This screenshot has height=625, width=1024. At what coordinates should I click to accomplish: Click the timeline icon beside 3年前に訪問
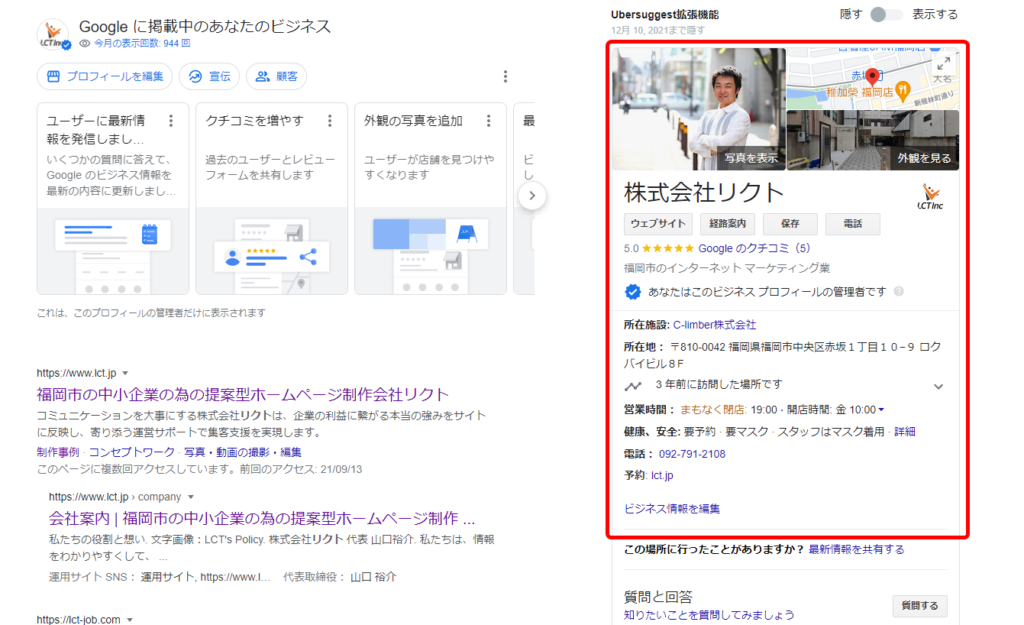(x=632, y=386)
